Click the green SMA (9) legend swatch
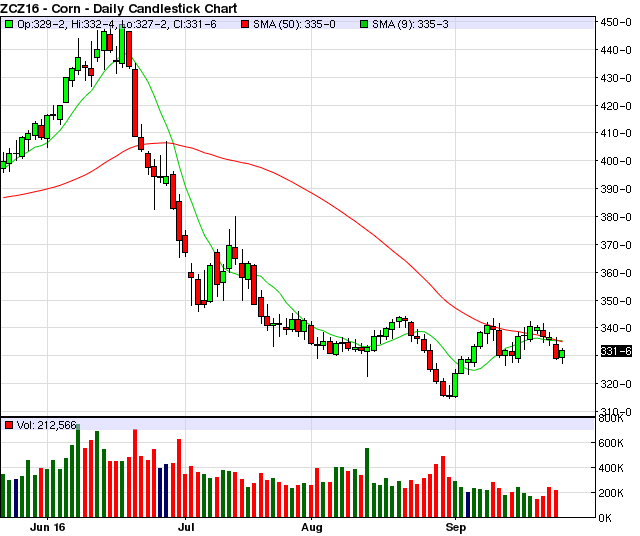Image resolution: width=640 pixels, height=536 pixels. coord(364,24)
